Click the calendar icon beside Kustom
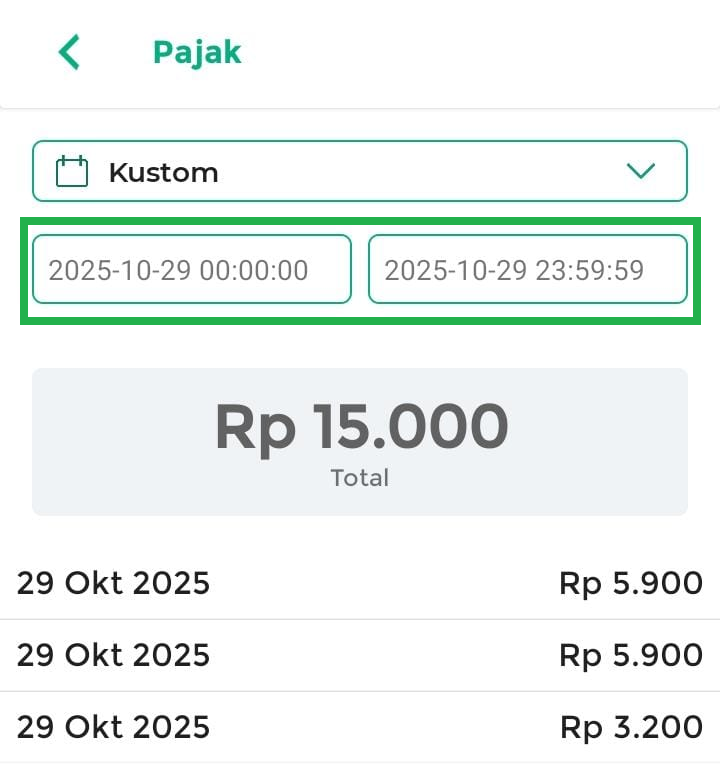720x765 pixels. [72, 172]
